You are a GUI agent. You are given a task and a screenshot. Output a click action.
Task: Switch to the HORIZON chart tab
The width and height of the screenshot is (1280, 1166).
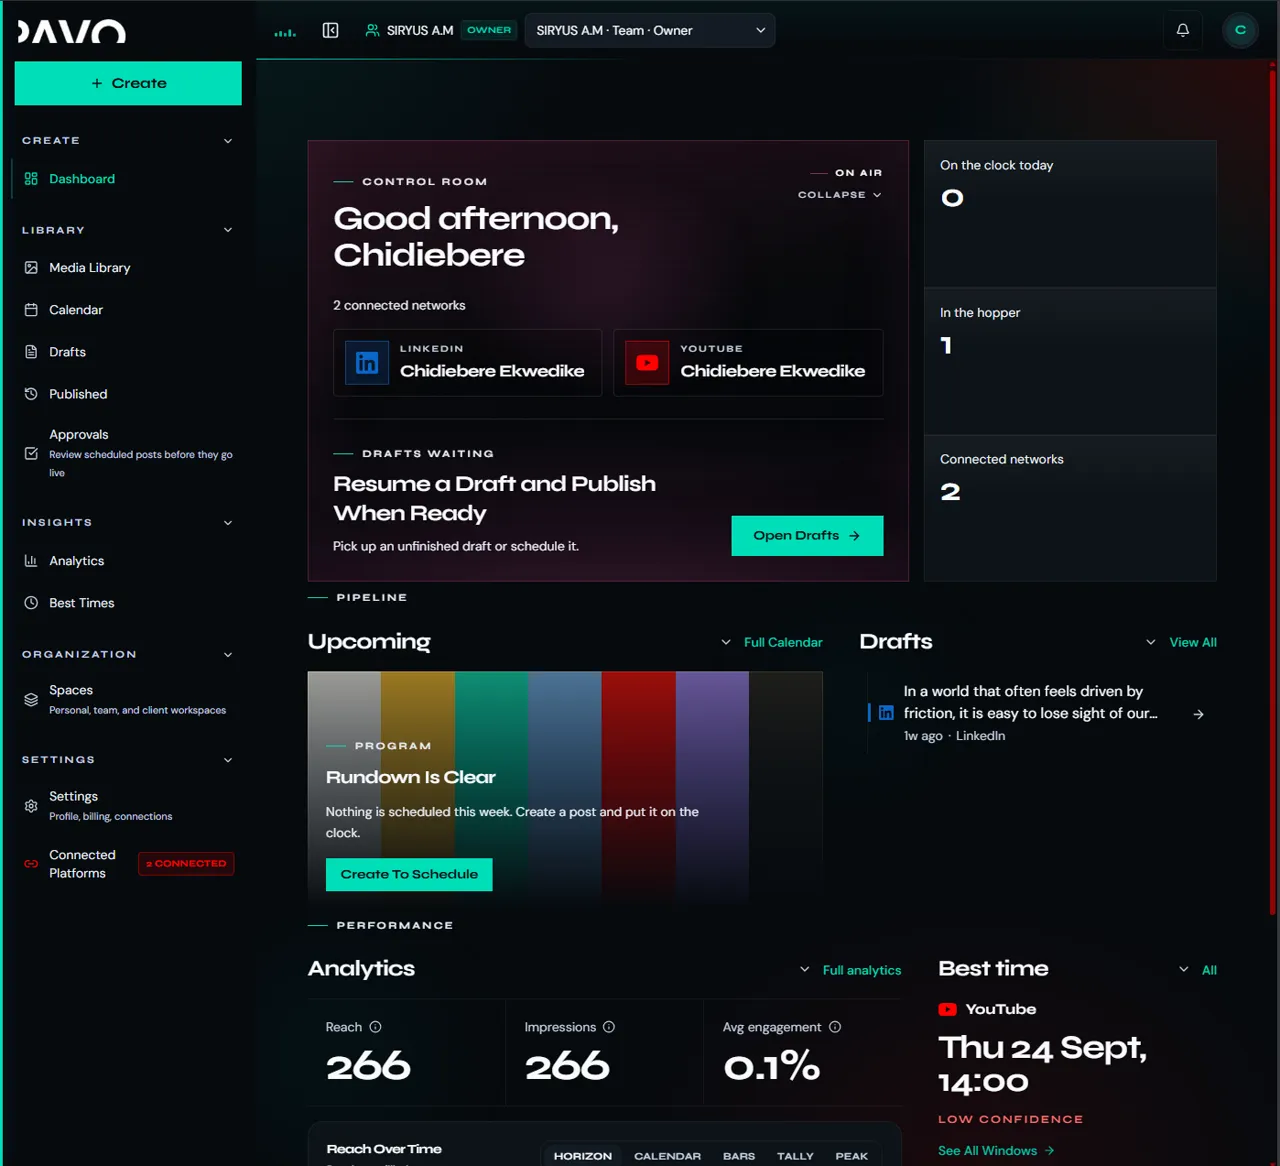coord(583,1156)
